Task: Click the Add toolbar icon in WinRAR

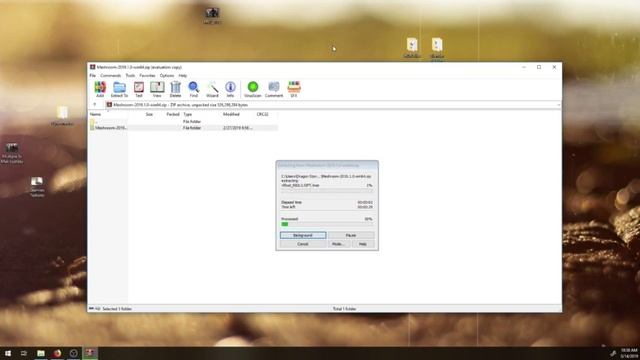Action: [100, 89]
